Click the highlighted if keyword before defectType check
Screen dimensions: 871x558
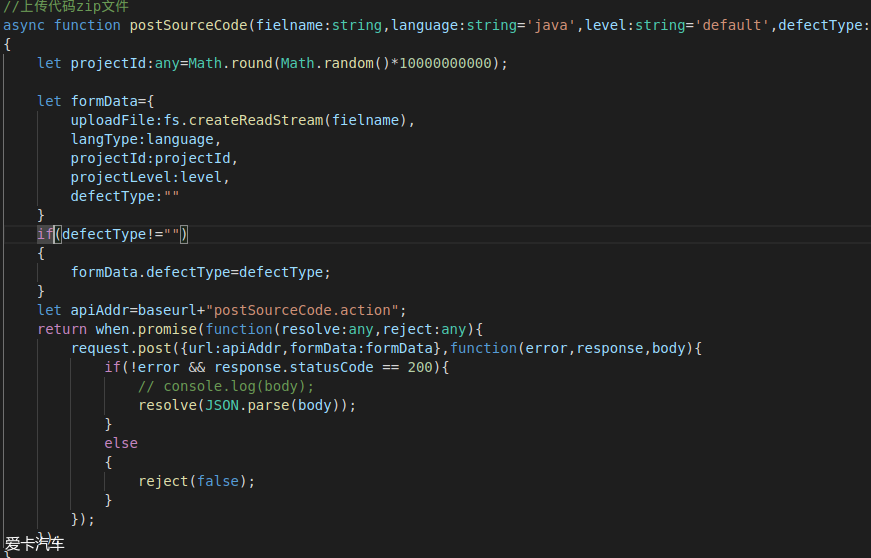45,234
